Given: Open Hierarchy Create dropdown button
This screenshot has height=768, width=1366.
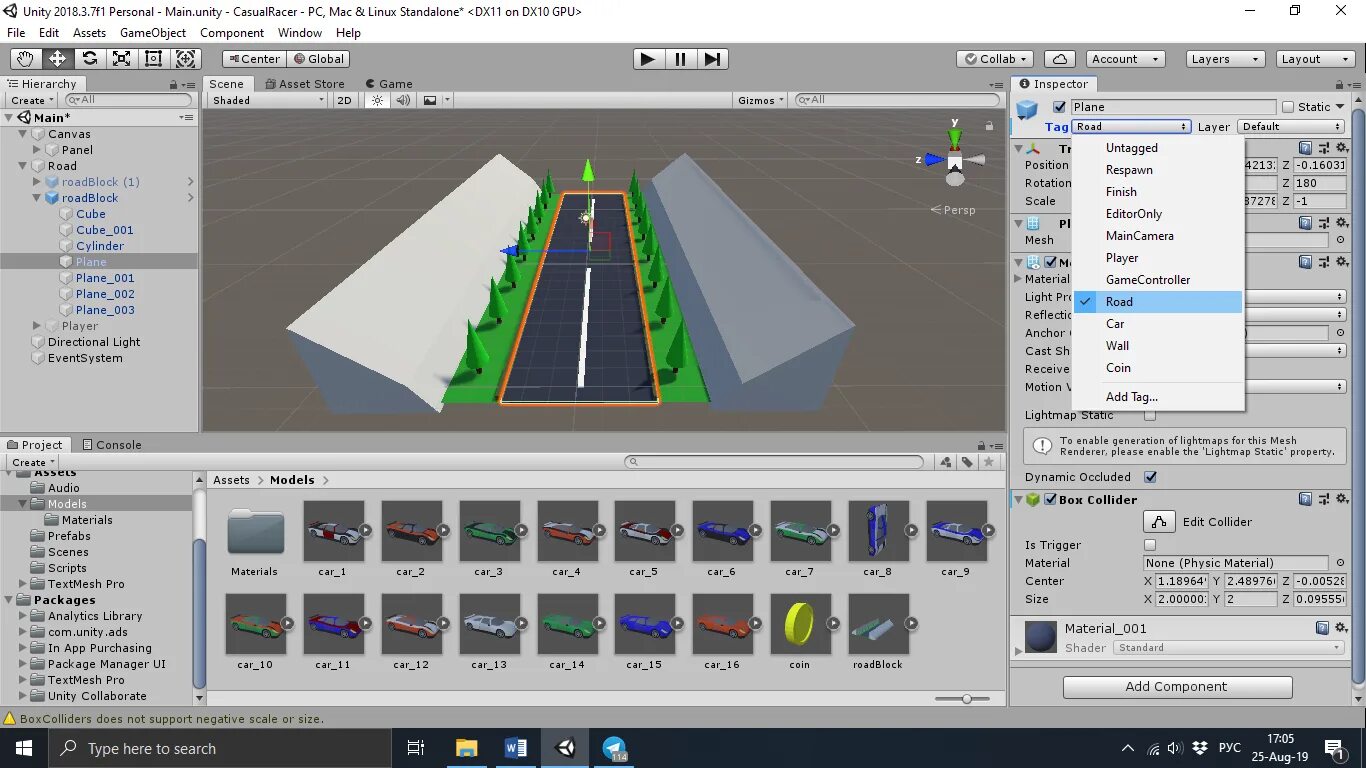Looking at the screenshot, I should point(32,100).
